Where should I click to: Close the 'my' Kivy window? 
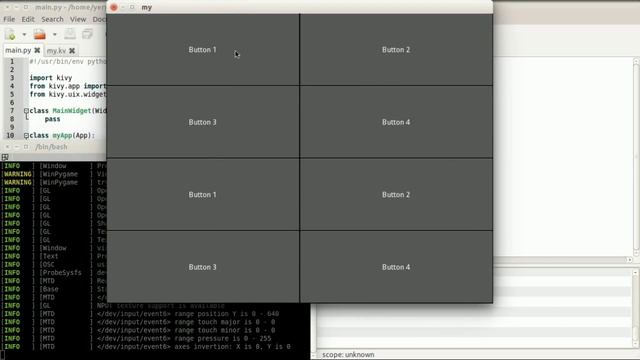coord(114,7)
